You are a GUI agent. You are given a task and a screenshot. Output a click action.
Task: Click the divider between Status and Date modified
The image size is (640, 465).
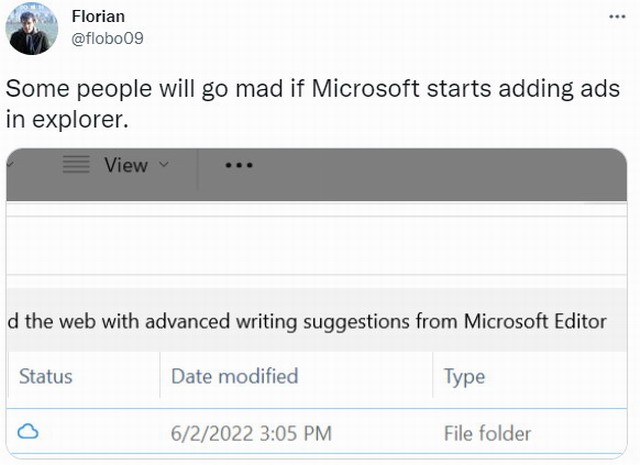click(159, 376)
